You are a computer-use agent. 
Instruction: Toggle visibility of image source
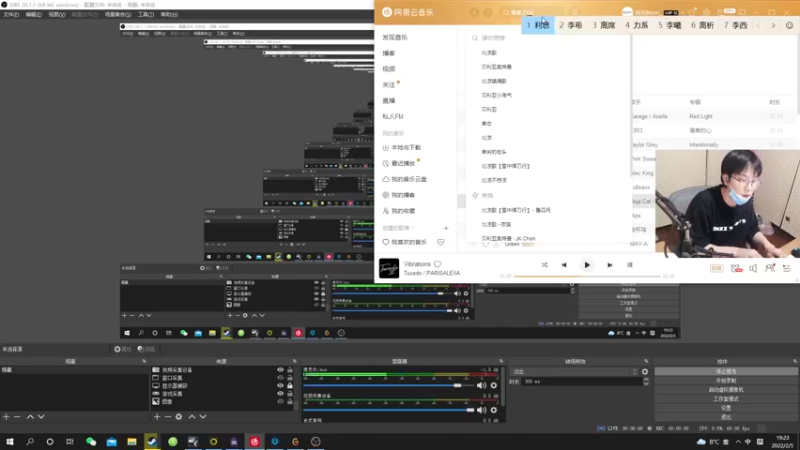[280, 402]
